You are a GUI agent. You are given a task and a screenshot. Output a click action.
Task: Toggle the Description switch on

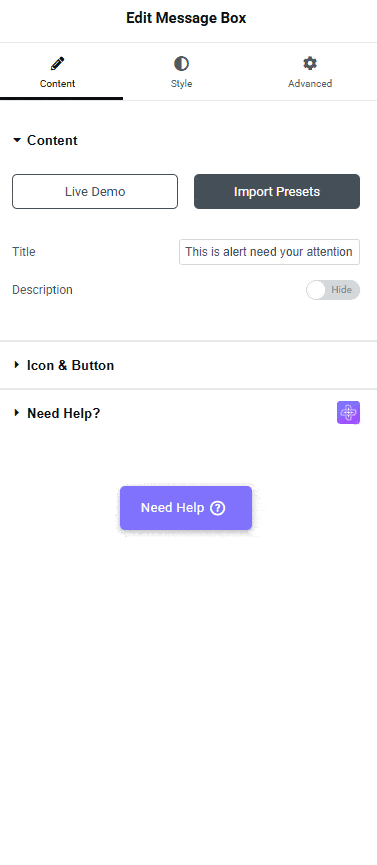[333, 290]
